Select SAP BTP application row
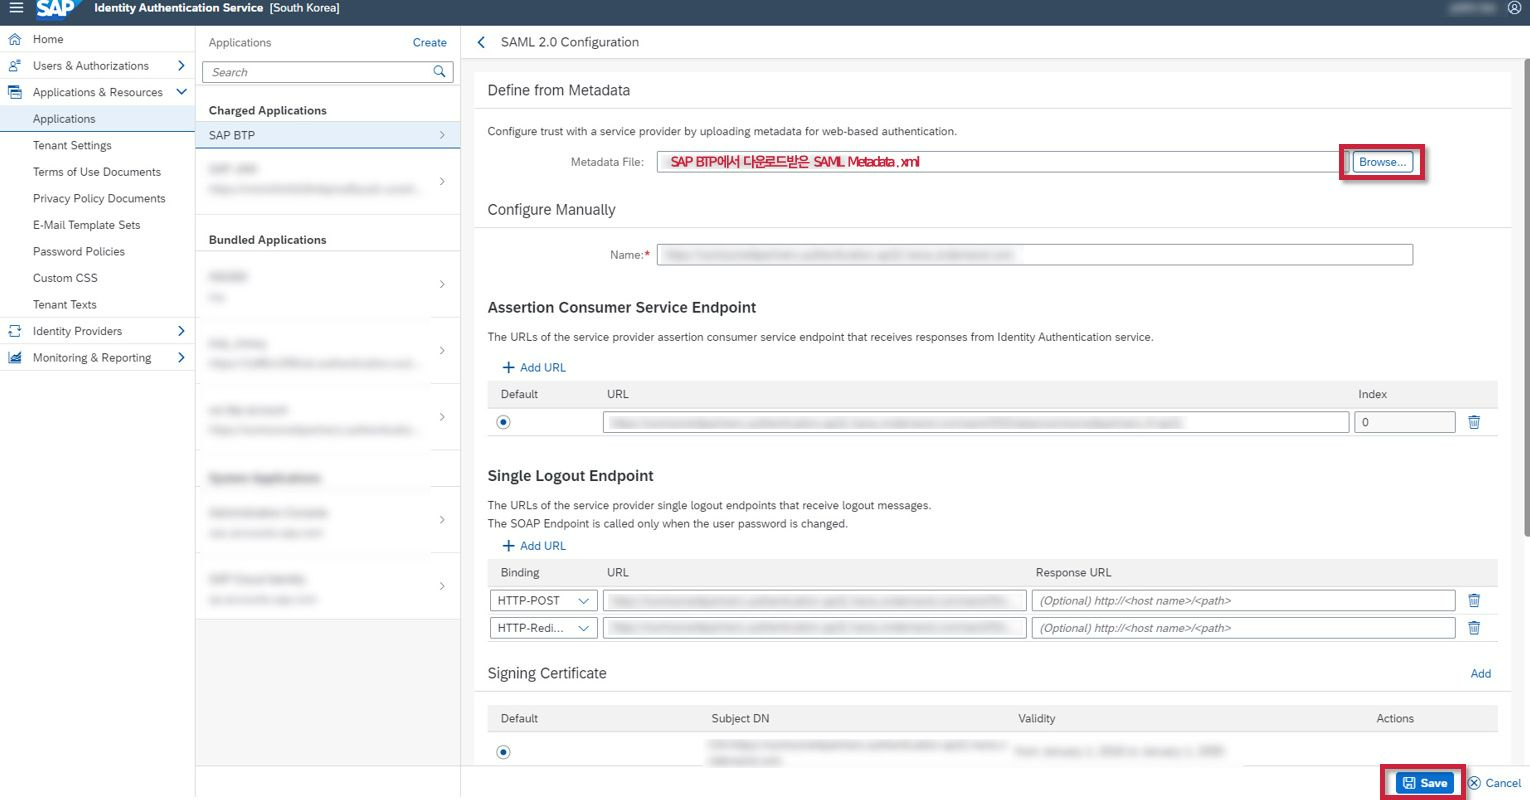 click(328, 135)
